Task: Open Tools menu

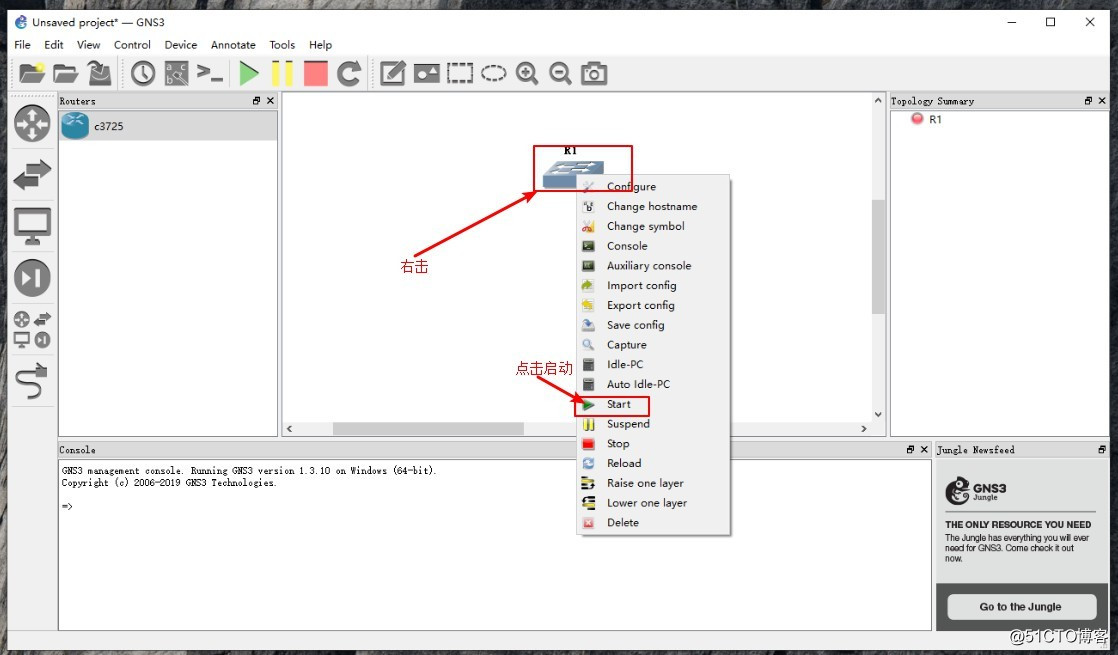Action: coord(282,44)
